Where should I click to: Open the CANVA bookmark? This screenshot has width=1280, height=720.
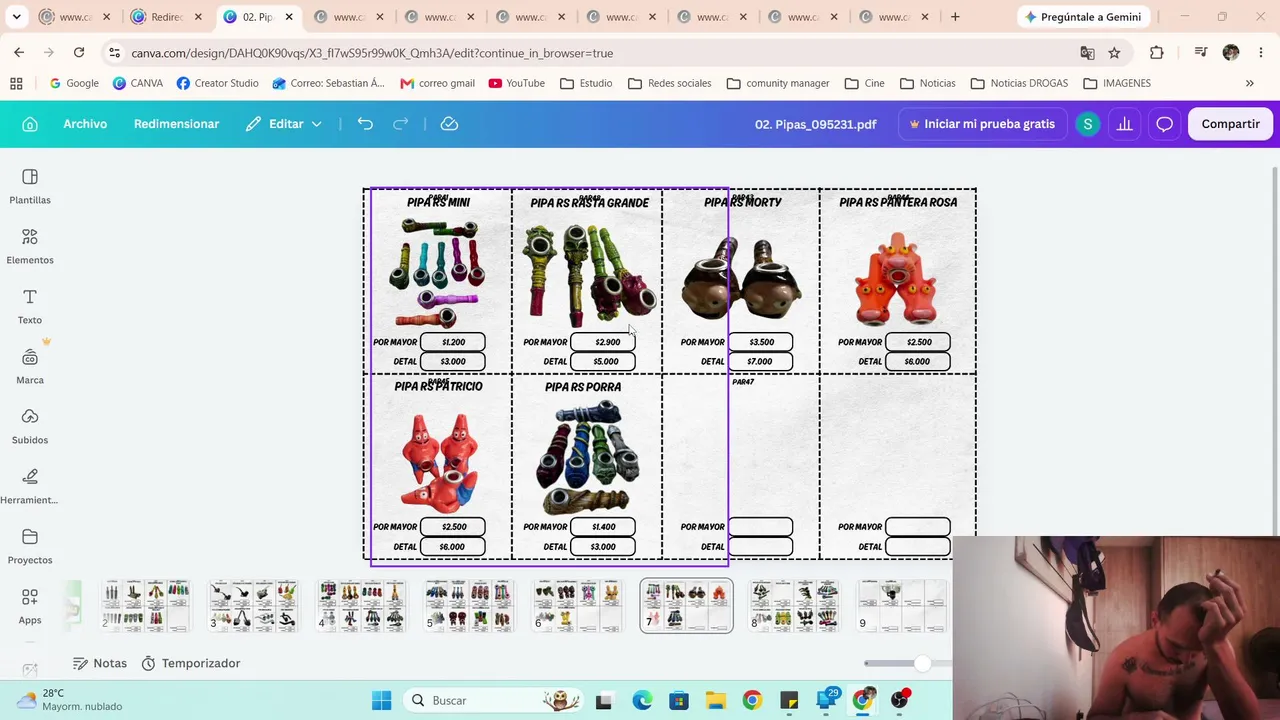tap(138, 83)
